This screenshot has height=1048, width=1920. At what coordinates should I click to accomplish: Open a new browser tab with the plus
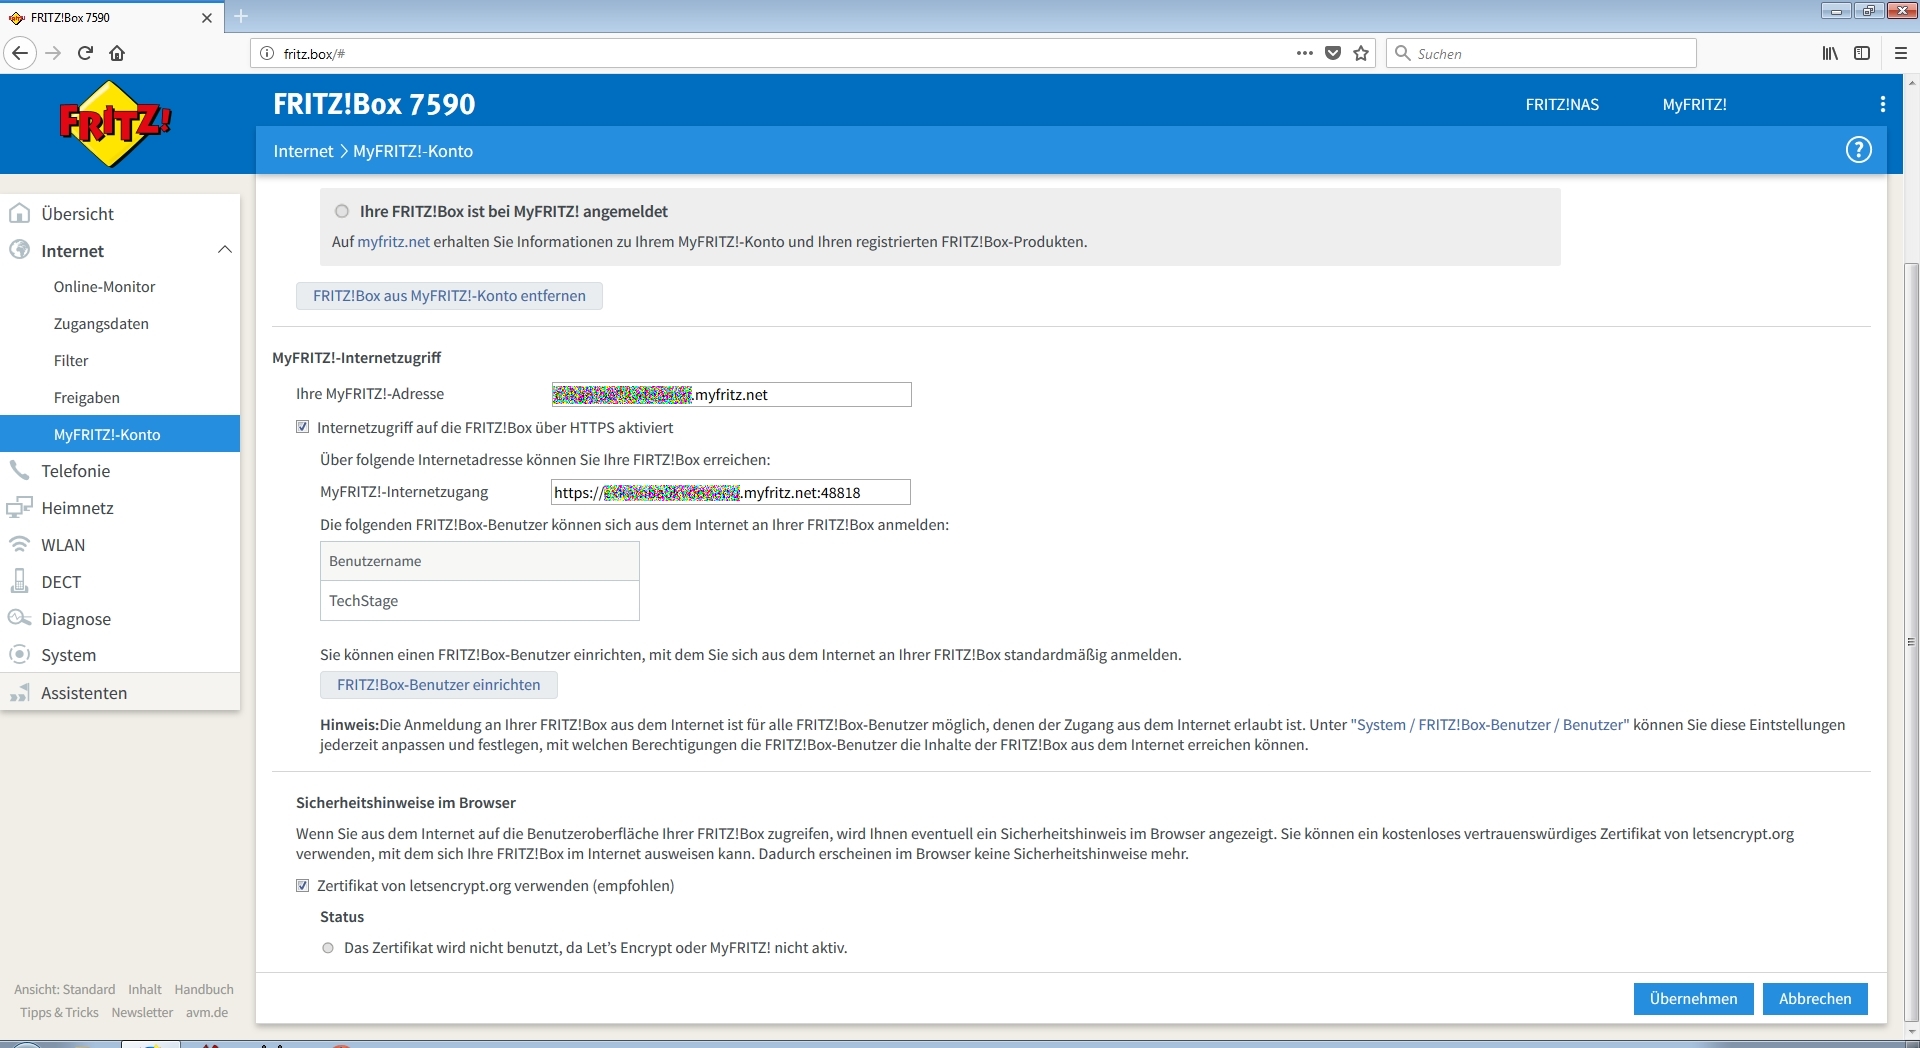click(241, 16)
